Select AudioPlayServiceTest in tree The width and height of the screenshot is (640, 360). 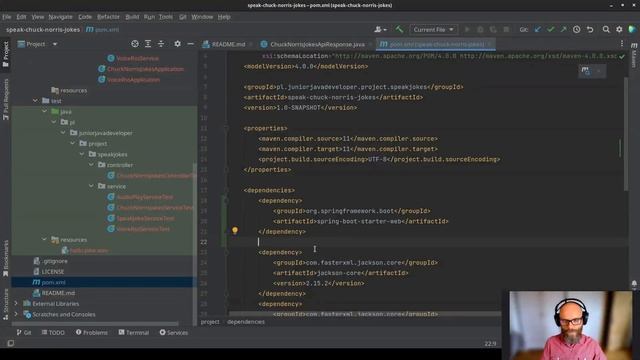144,197
